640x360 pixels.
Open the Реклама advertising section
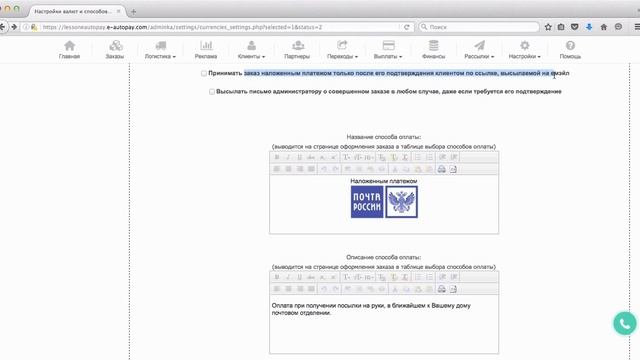pyautogui.click(x=206, y=50)
